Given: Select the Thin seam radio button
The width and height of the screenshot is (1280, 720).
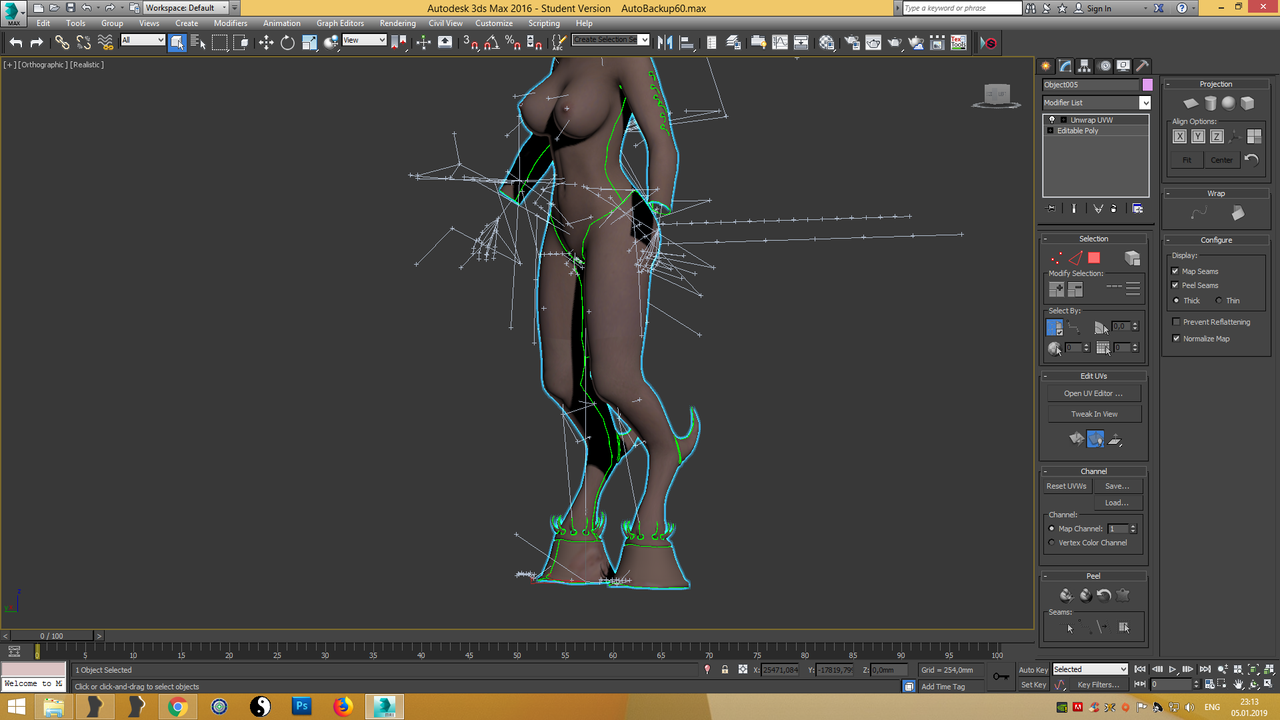Looking at the screenshot, I should 1218,300.
